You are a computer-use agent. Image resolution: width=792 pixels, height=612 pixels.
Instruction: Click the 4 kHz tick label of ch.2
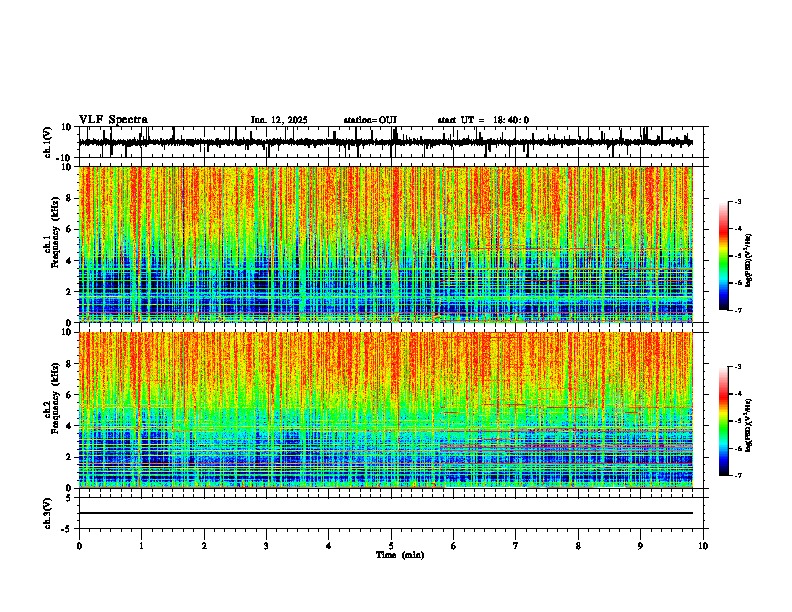[69, 426]
